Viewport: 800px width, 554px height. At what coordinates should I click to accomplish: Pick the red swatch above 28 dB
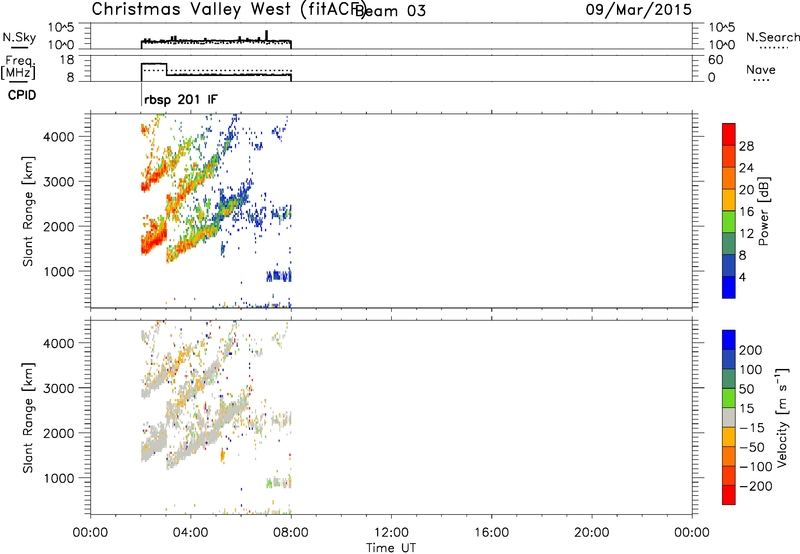pos(729,134)
